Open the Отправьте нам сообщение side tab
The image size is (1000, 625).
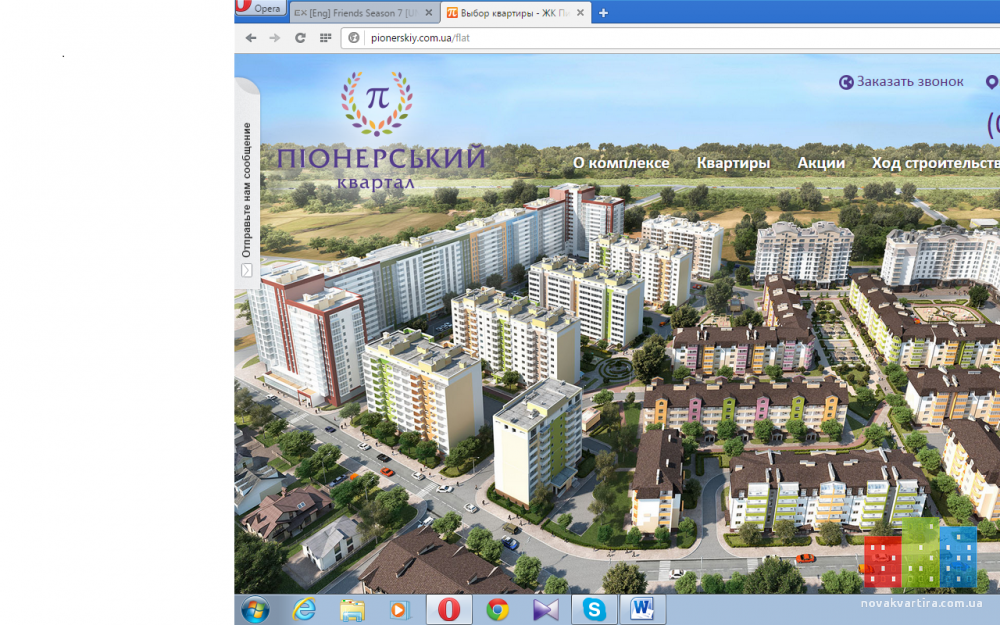tap(247, 184)
